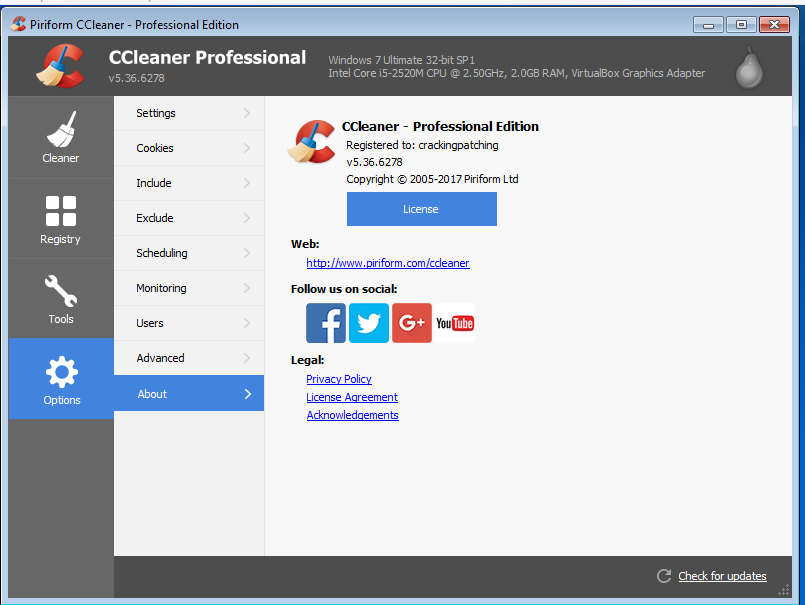
Task: Click the CCleaner logo on the About panel
Action: (311, 142)
